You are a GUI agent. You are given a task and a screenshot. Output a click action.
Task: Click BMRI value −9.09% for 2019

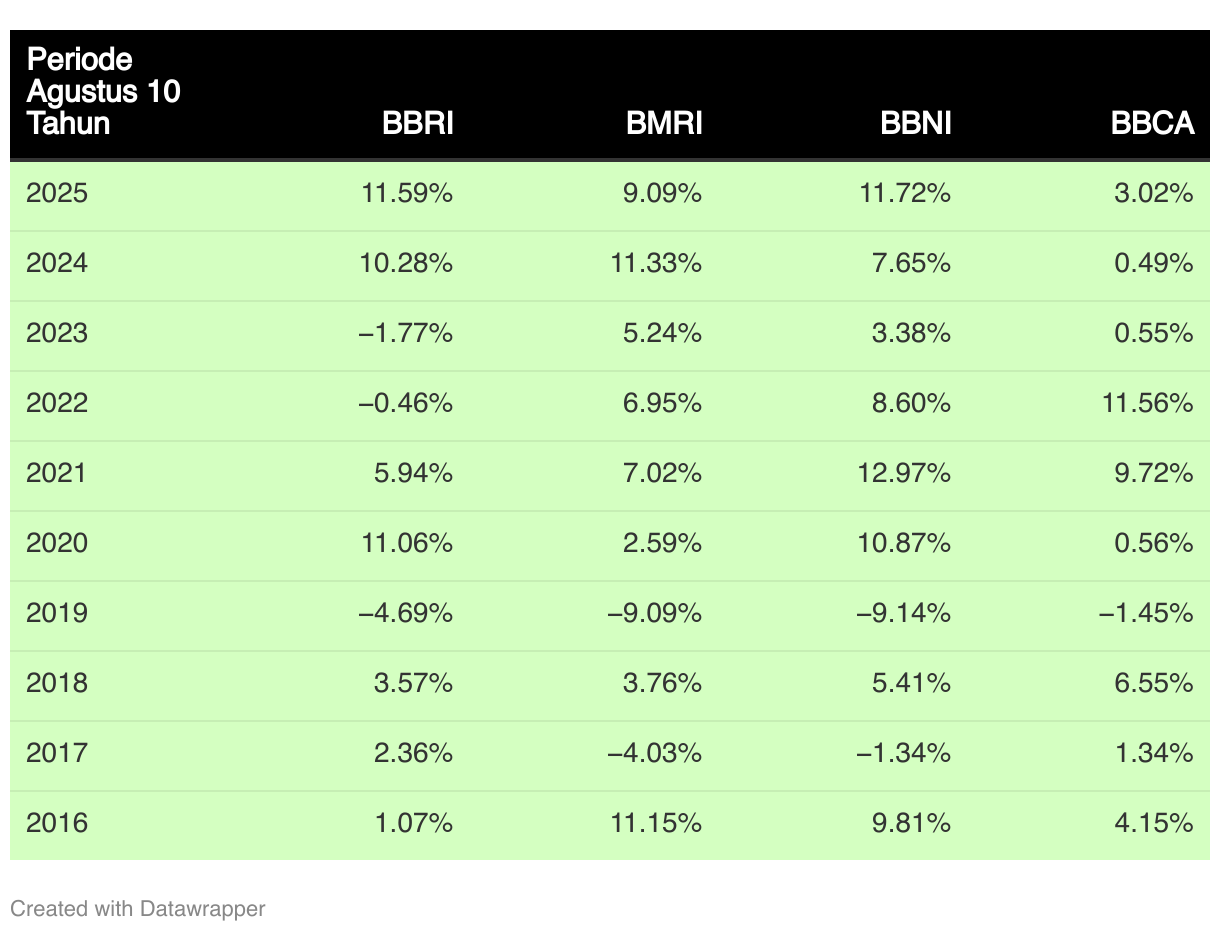(654, 613)
